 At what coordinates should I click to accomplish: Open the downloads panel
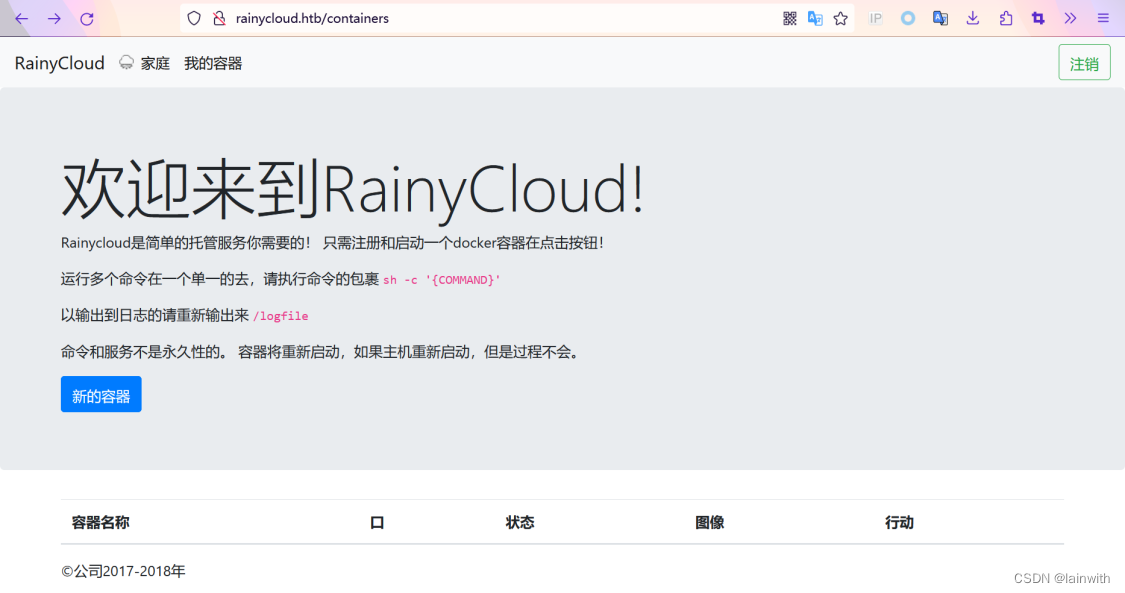tap(973, 19)
